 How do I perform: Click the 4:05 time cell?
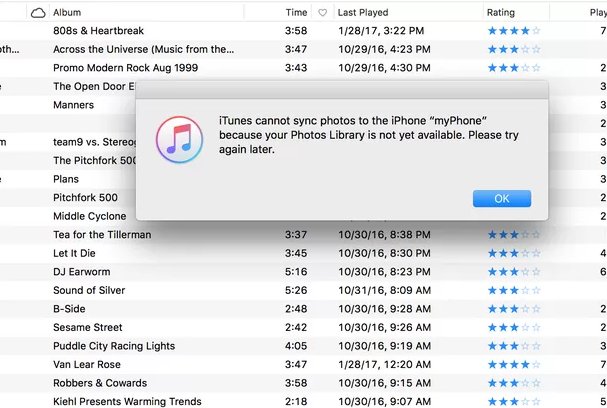click(x=296, y=346)
